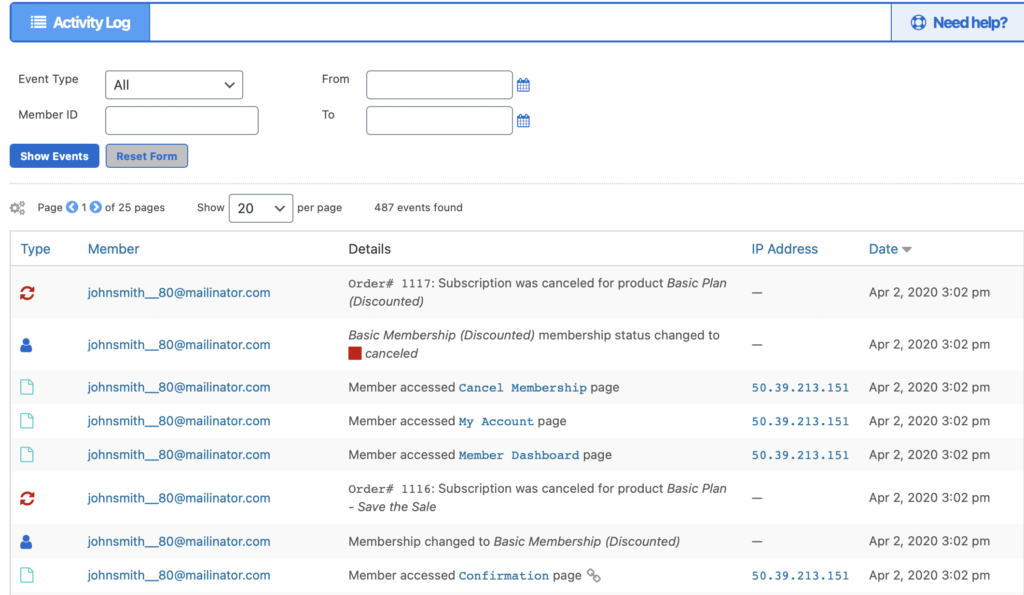The image size is (1024, 595).
Task: Click the page icon in Member Dashboard row
Action: pos(27,455)
